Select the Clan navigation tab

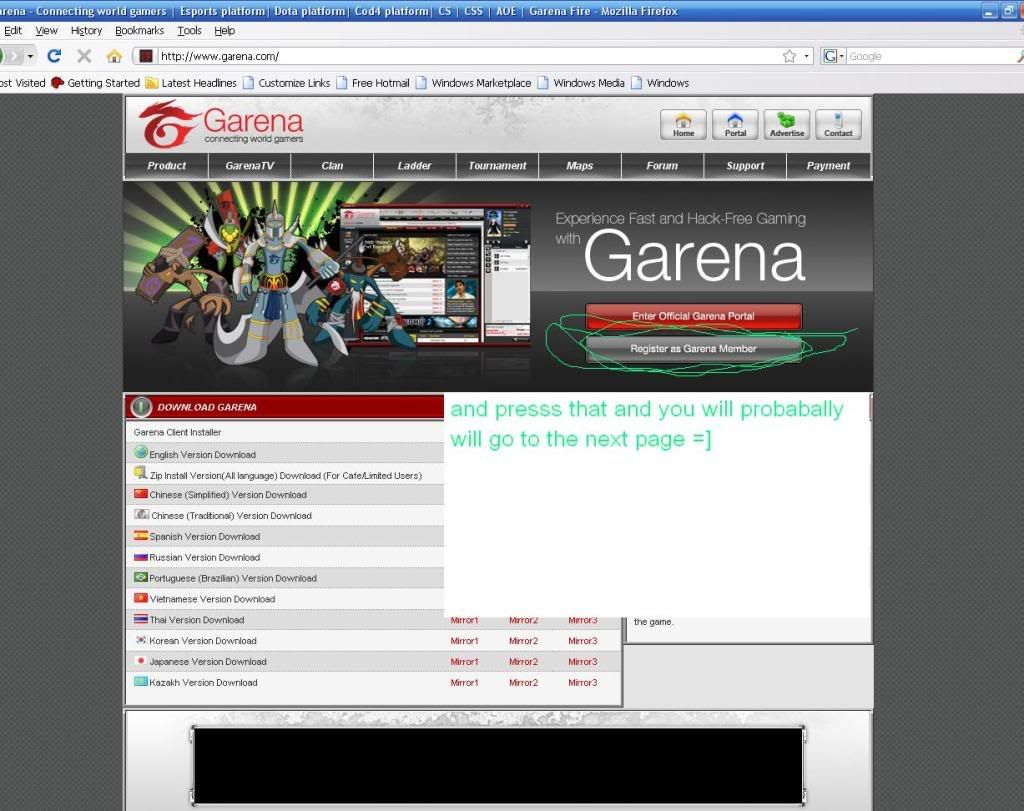pyautogui.click(x=332, y=166)
